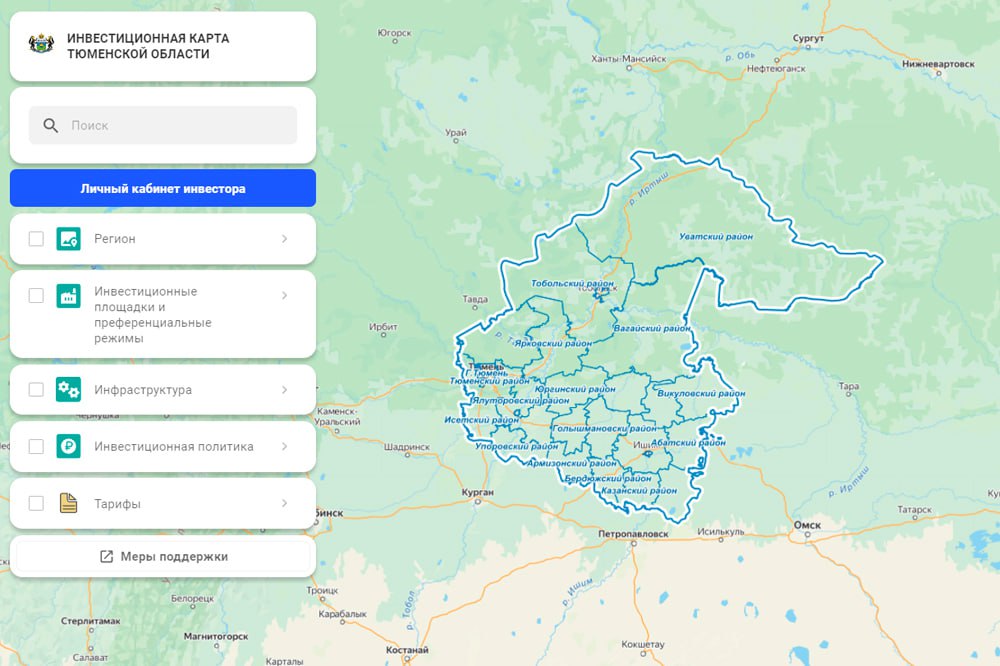Click the Инвестиционные площадки factory icon
This screenshot has width=1000, height=666.
(x=68, y=296)
